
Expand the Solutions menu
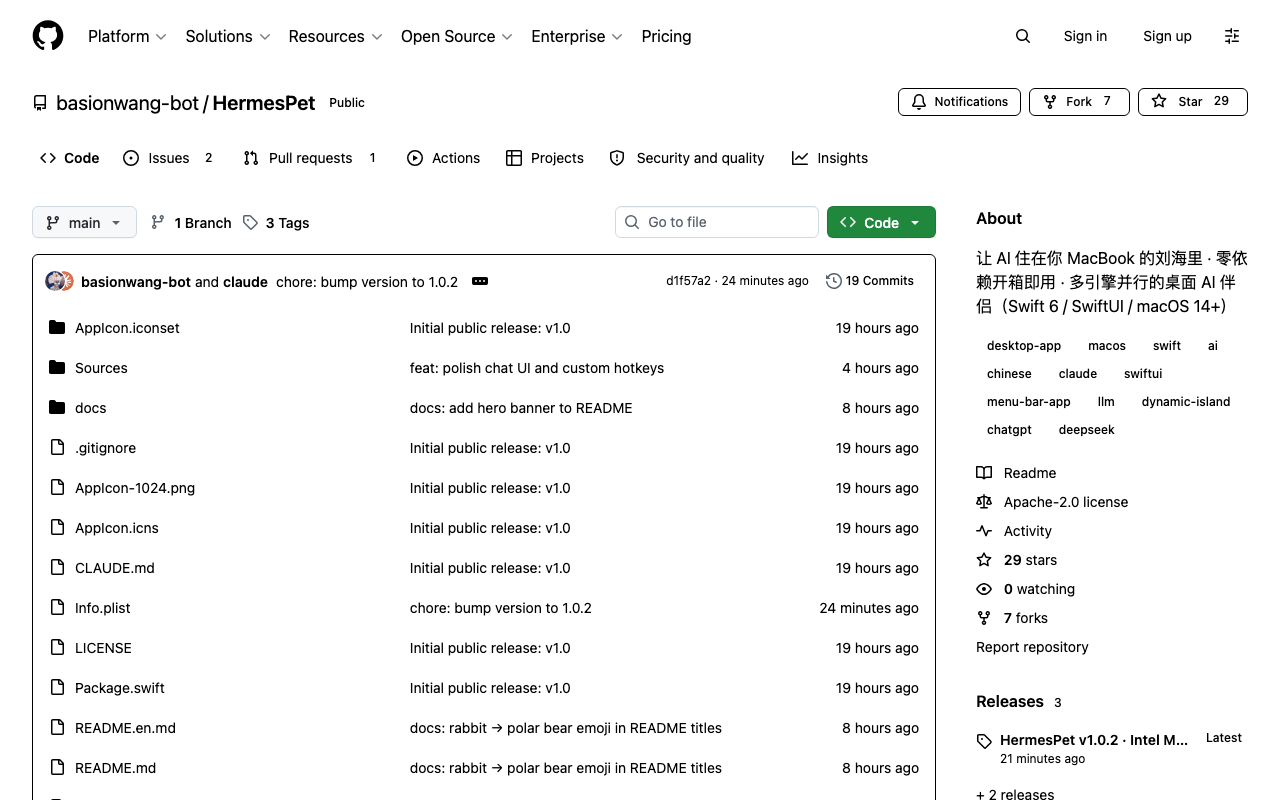pyautogui.click(x=228, y=36)
